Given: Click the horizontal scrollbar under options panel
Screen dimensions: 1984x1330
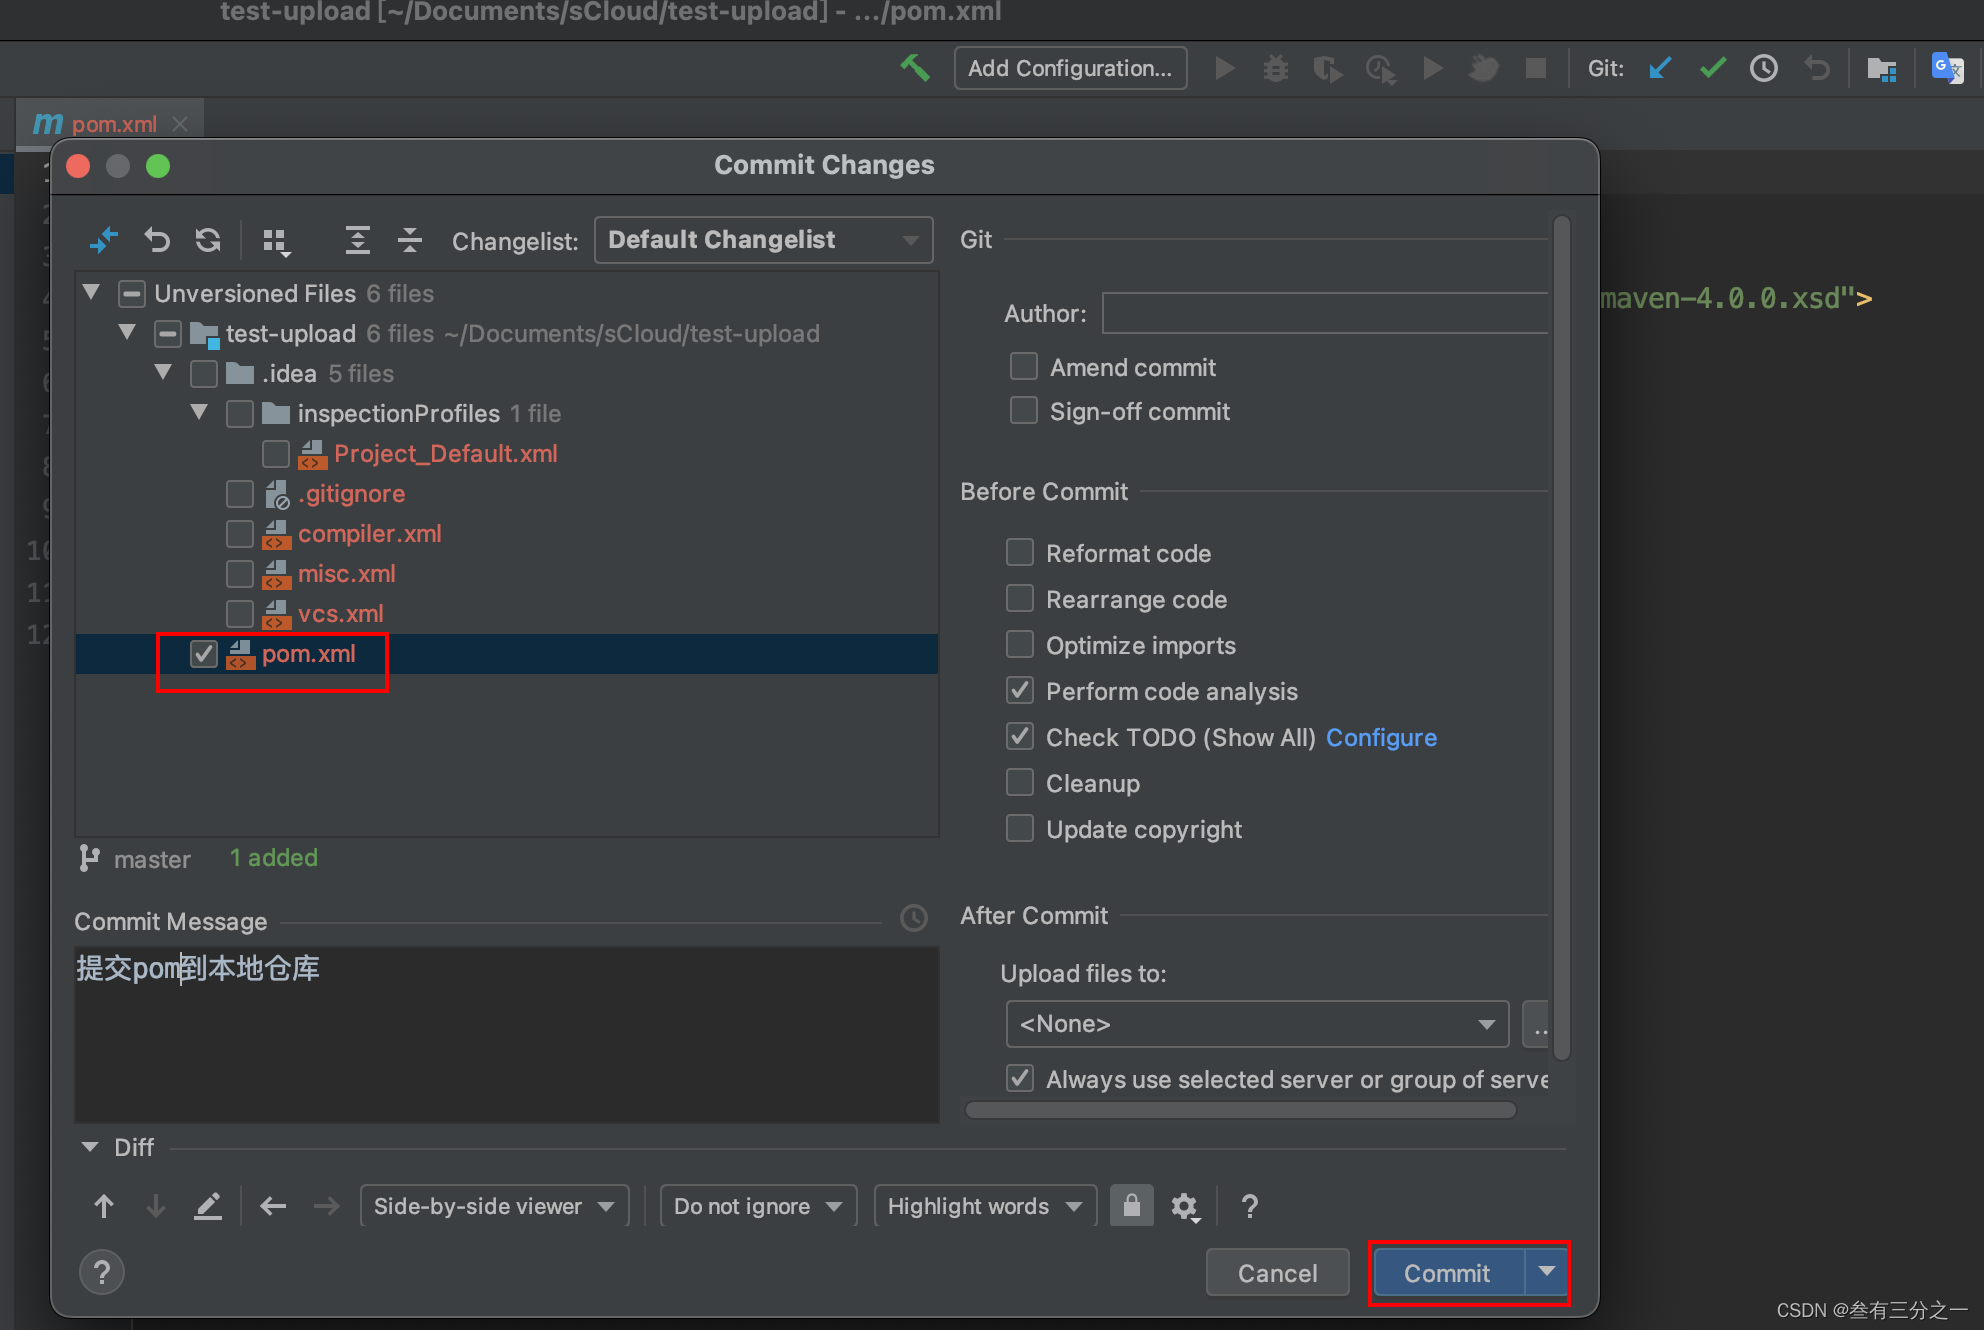Looking at the screenshot, I should (x=1240, y=1110).
